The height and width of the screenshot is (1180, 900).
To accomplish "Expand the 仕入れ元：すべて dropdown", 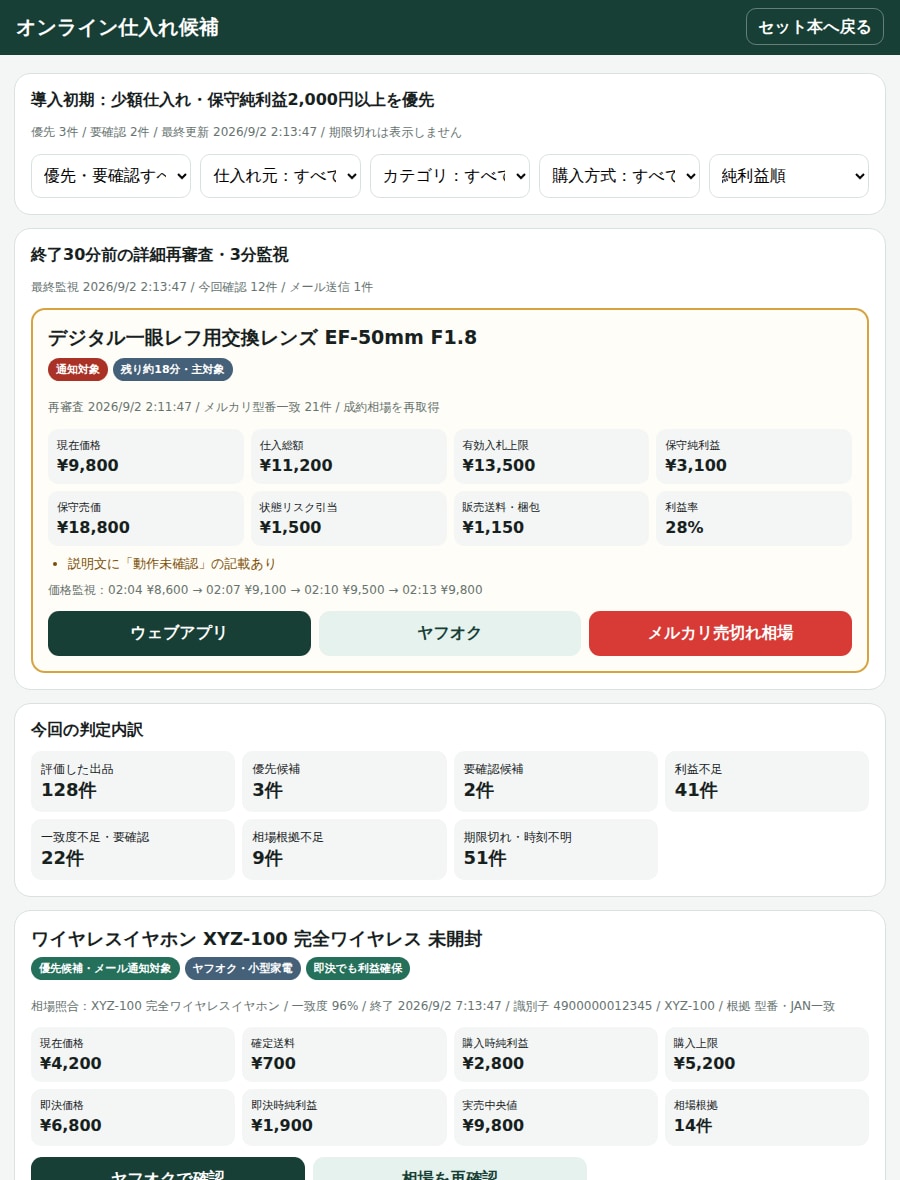I will pos(280,176).
